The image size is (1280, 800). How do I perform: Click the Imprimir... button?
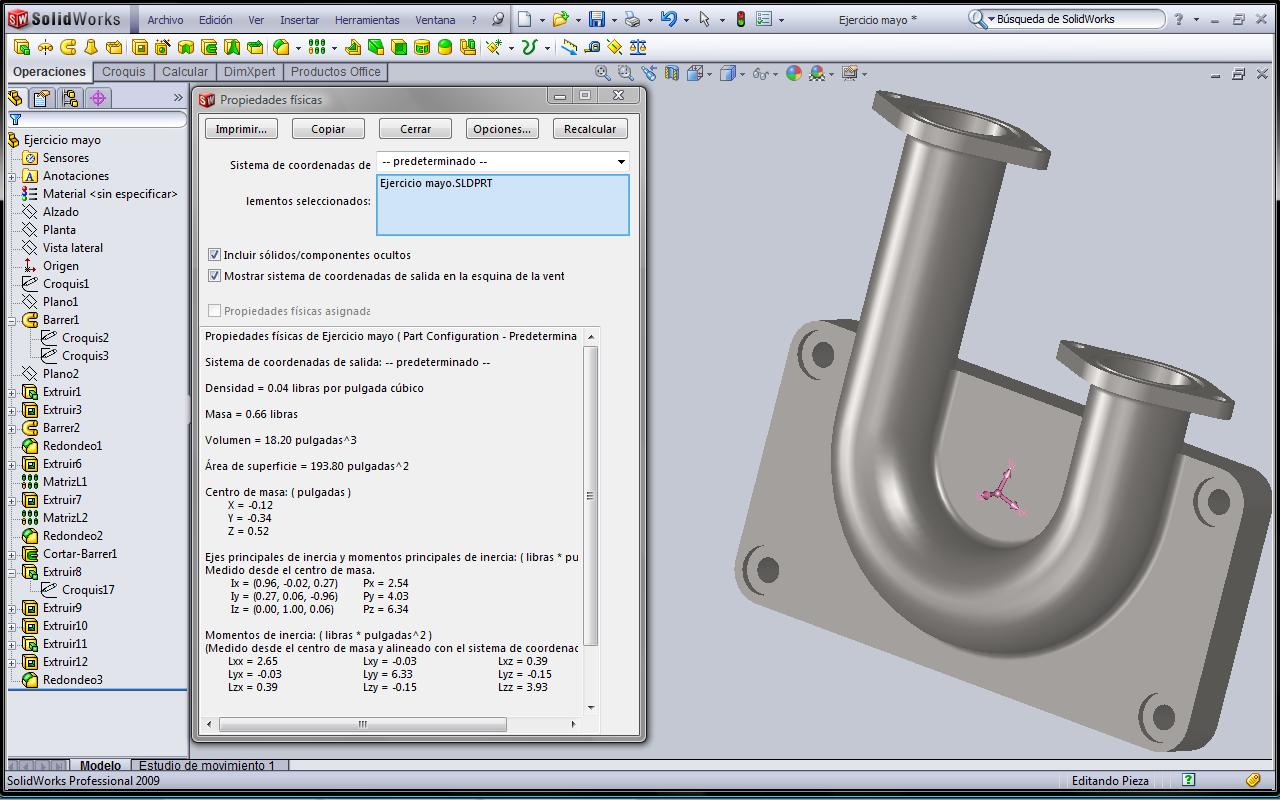click(x=241, y=129)
